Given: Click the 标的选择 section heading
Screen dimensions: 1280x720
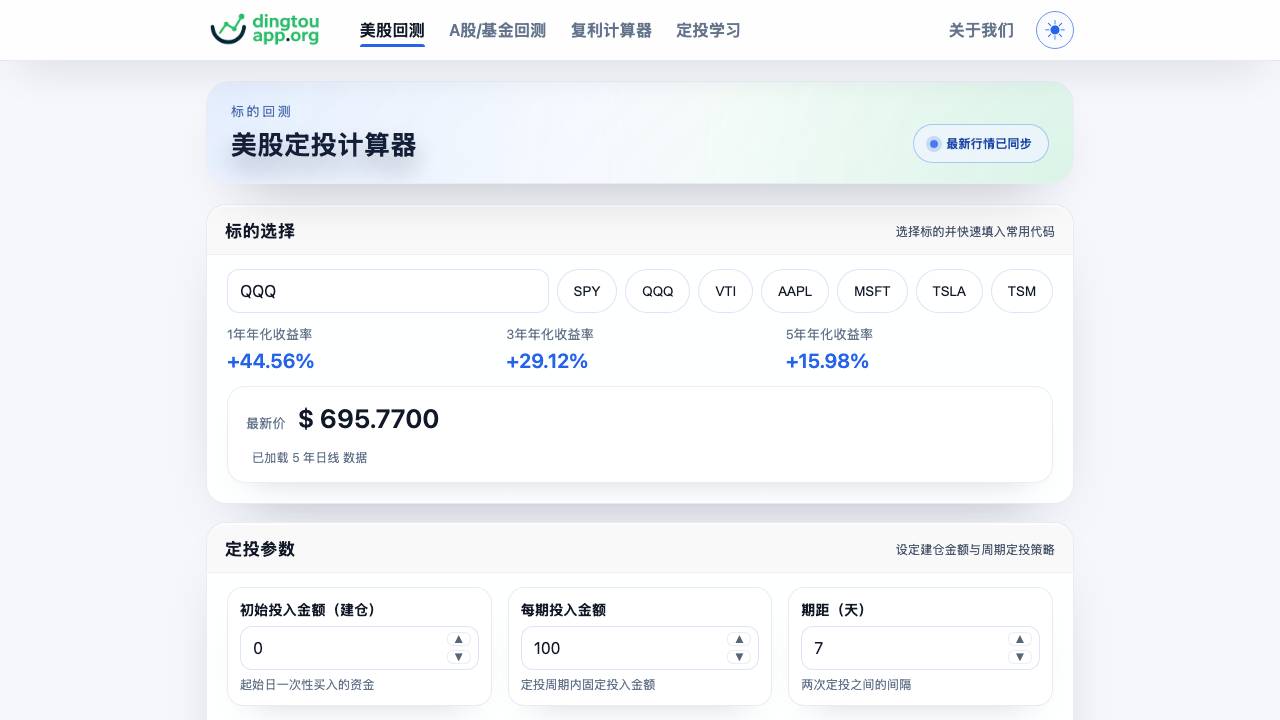Looking at the screenshot, I should click(x=260, y=231).
